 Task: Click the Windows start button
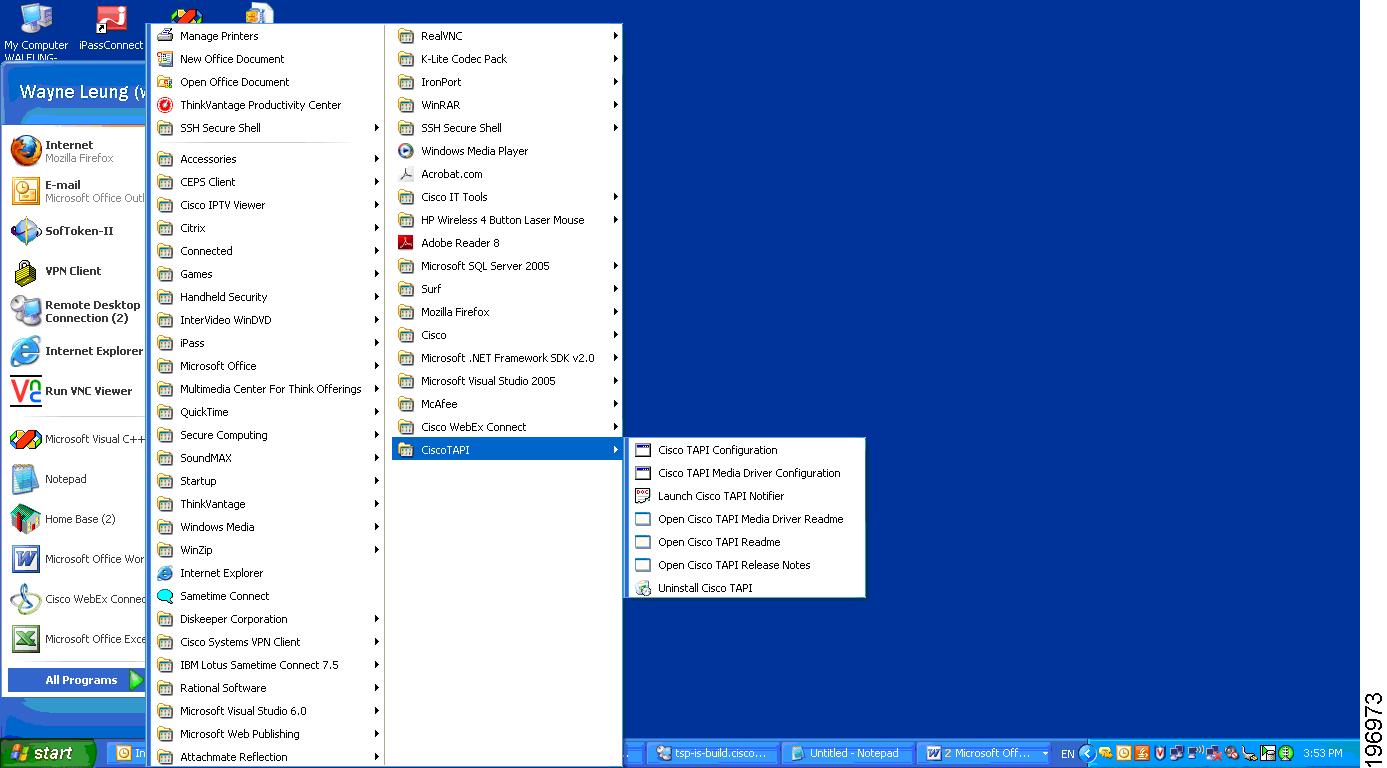click(x=48, y=753)
